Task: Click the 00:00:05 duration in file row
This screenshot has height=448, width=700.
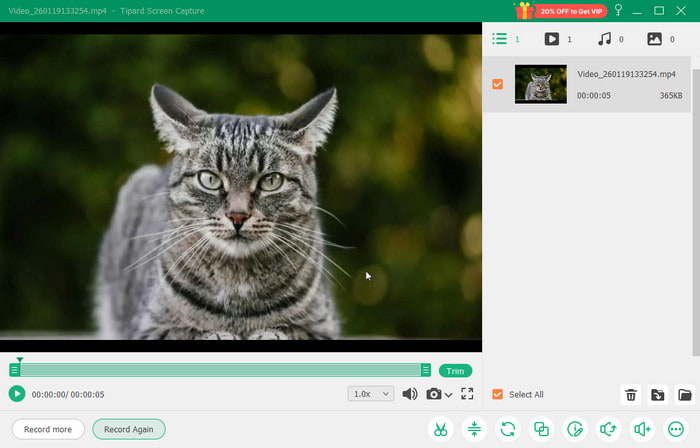Action: point(593,95)
